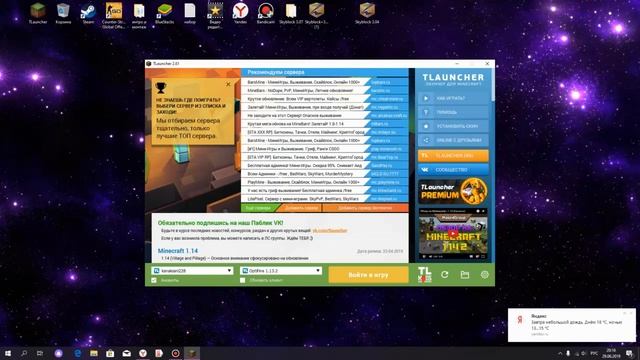The width and height of the screenshot is (640, 360).
Task: Open Microsoft Store from taskbar
Action: pyautogui.click(x=110, y=353)
